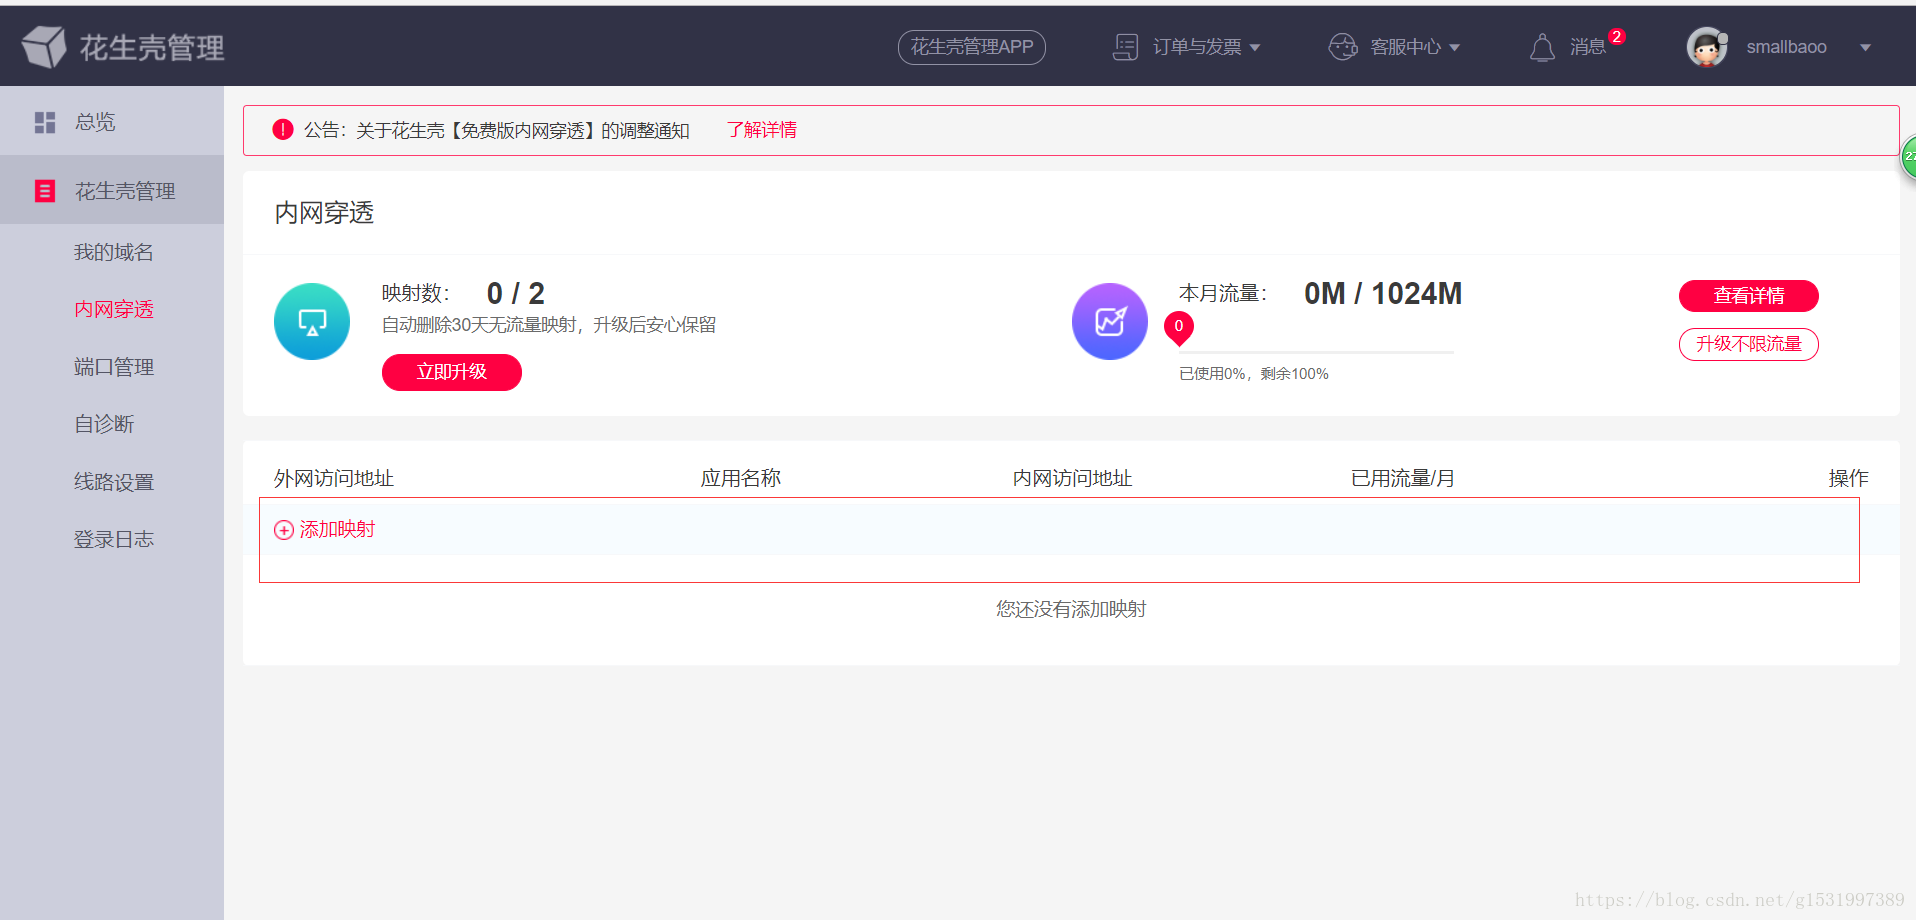Screen dimensions: 1916x920
Task: Click the announcement text about 免费版内网穿透
Action: [497, 130]
